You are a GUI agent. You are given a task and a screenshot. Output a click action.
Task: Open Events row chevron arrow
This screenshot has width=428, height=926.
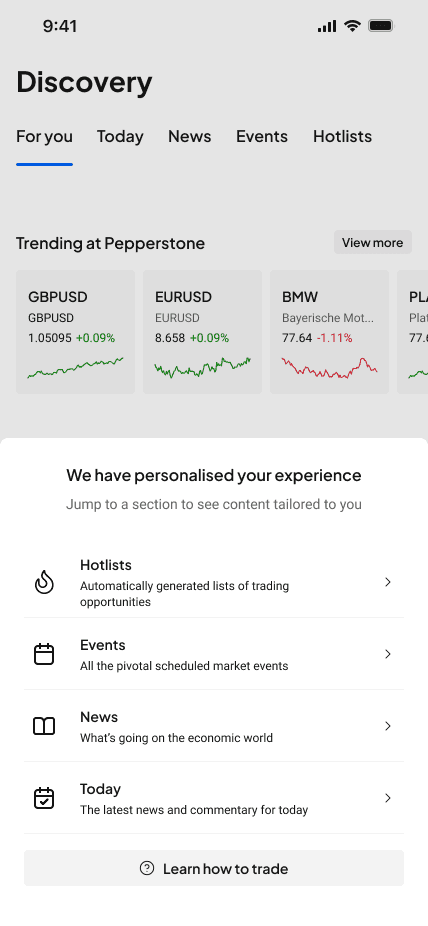388,654
